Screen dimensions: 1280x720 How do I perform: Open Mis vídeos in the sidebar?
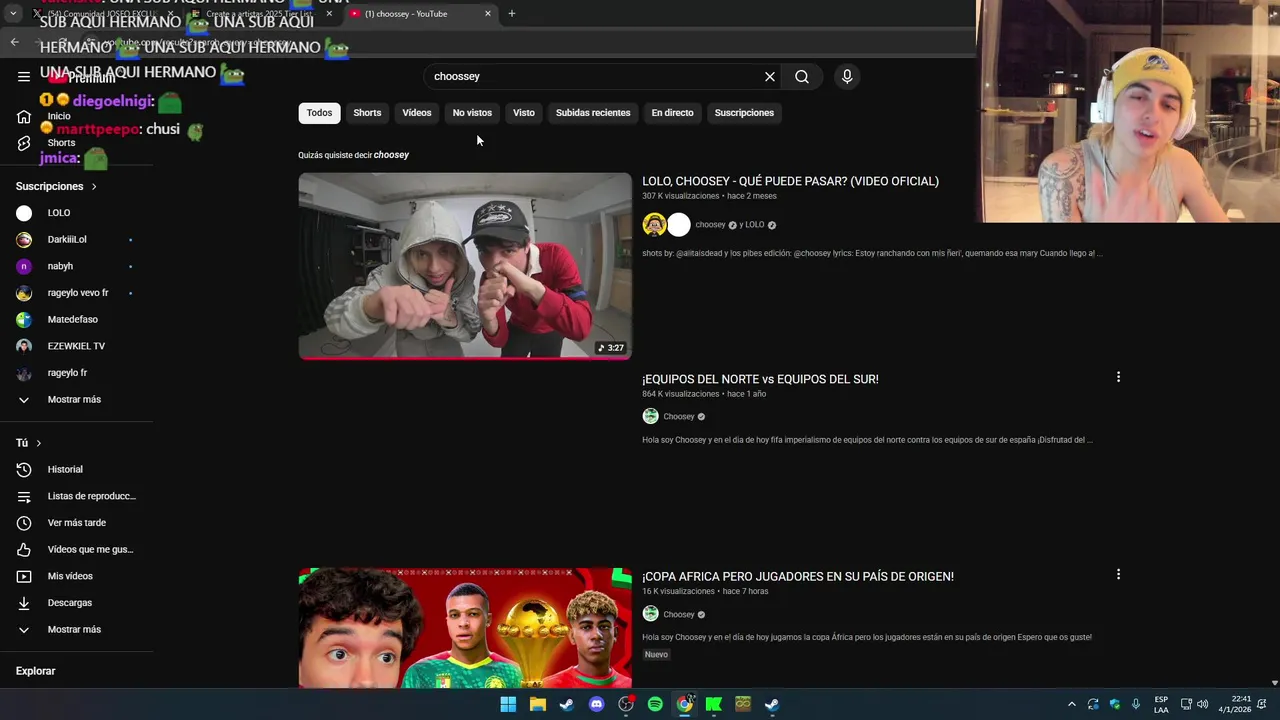coord(76,576)
